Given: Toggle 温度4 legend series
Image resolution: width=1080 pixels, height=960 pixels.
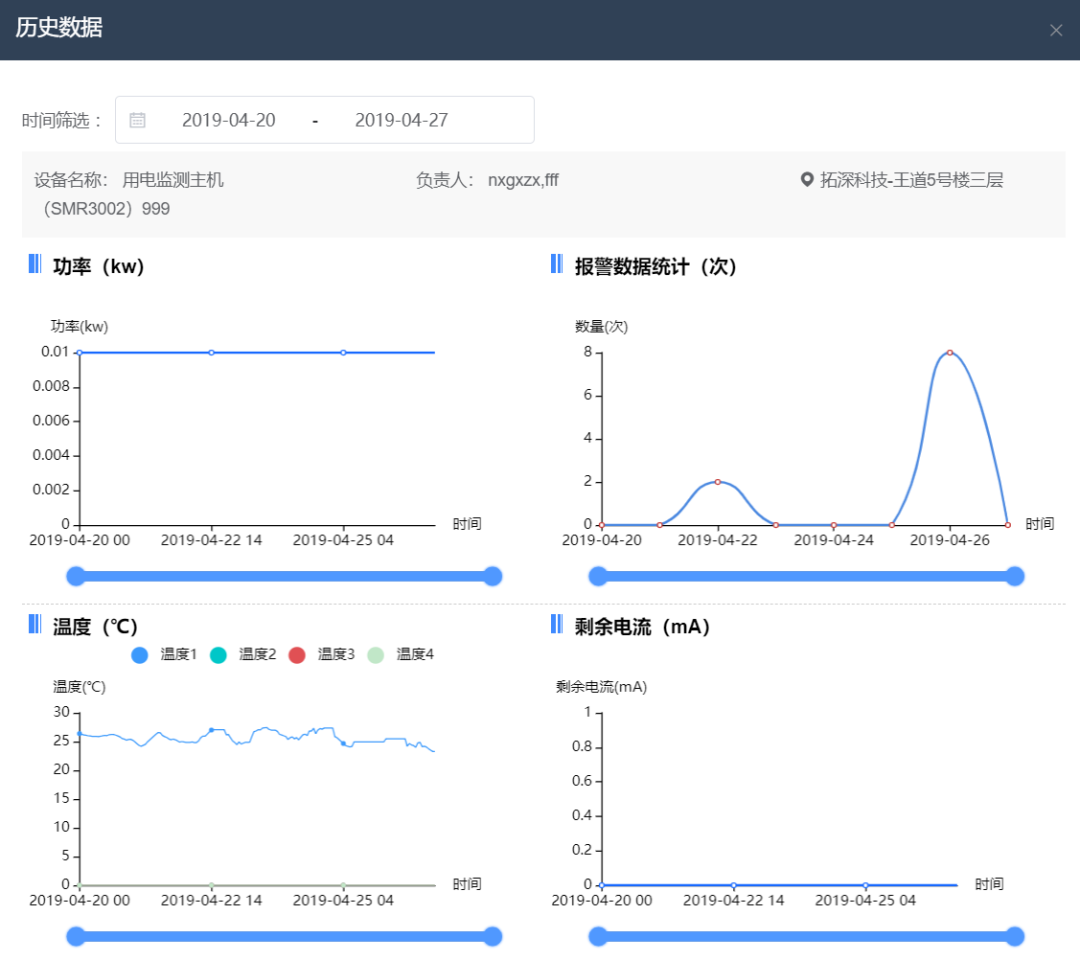Looking at the screenshot, I should click(400, 654).
